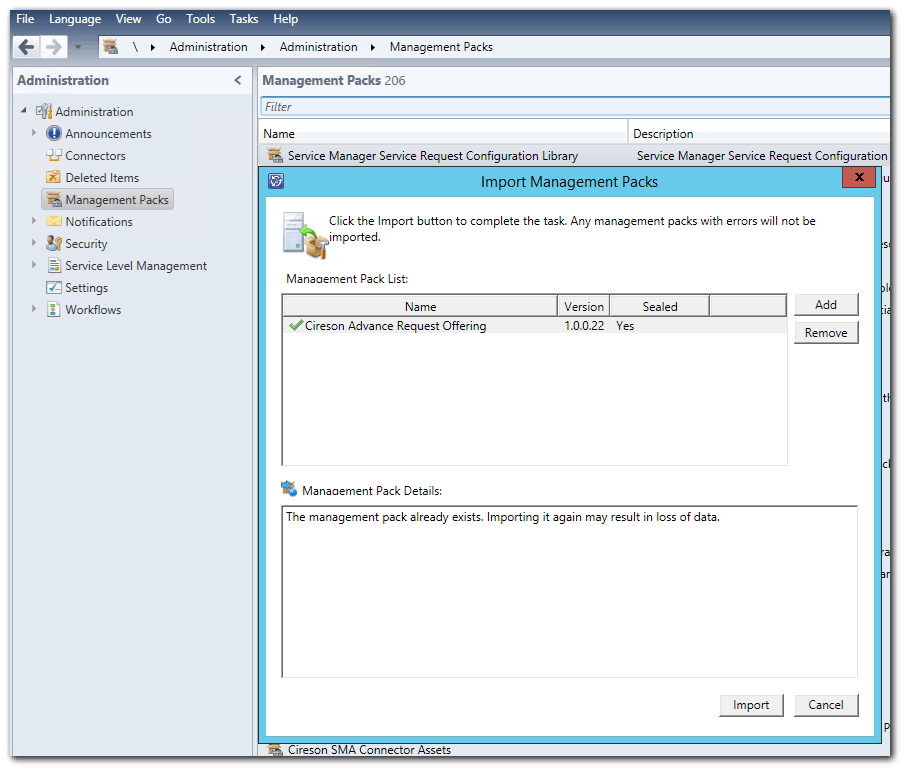Screen dimensions: 908x774
Task: Click the Security users icon
Action: (x=54, y=243)
